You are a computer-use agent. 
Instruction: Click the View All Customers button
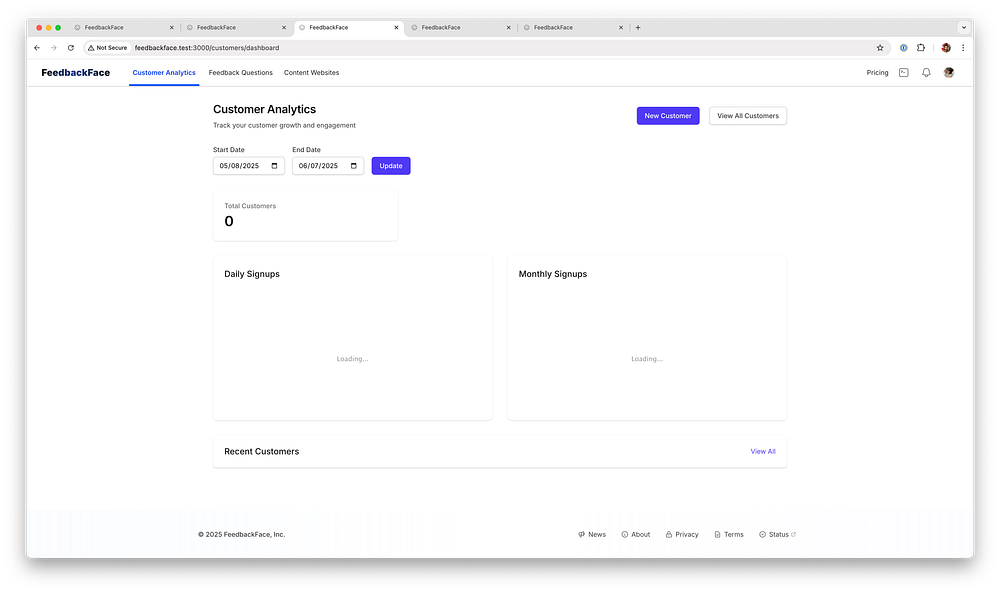click(x=747, y=116)
